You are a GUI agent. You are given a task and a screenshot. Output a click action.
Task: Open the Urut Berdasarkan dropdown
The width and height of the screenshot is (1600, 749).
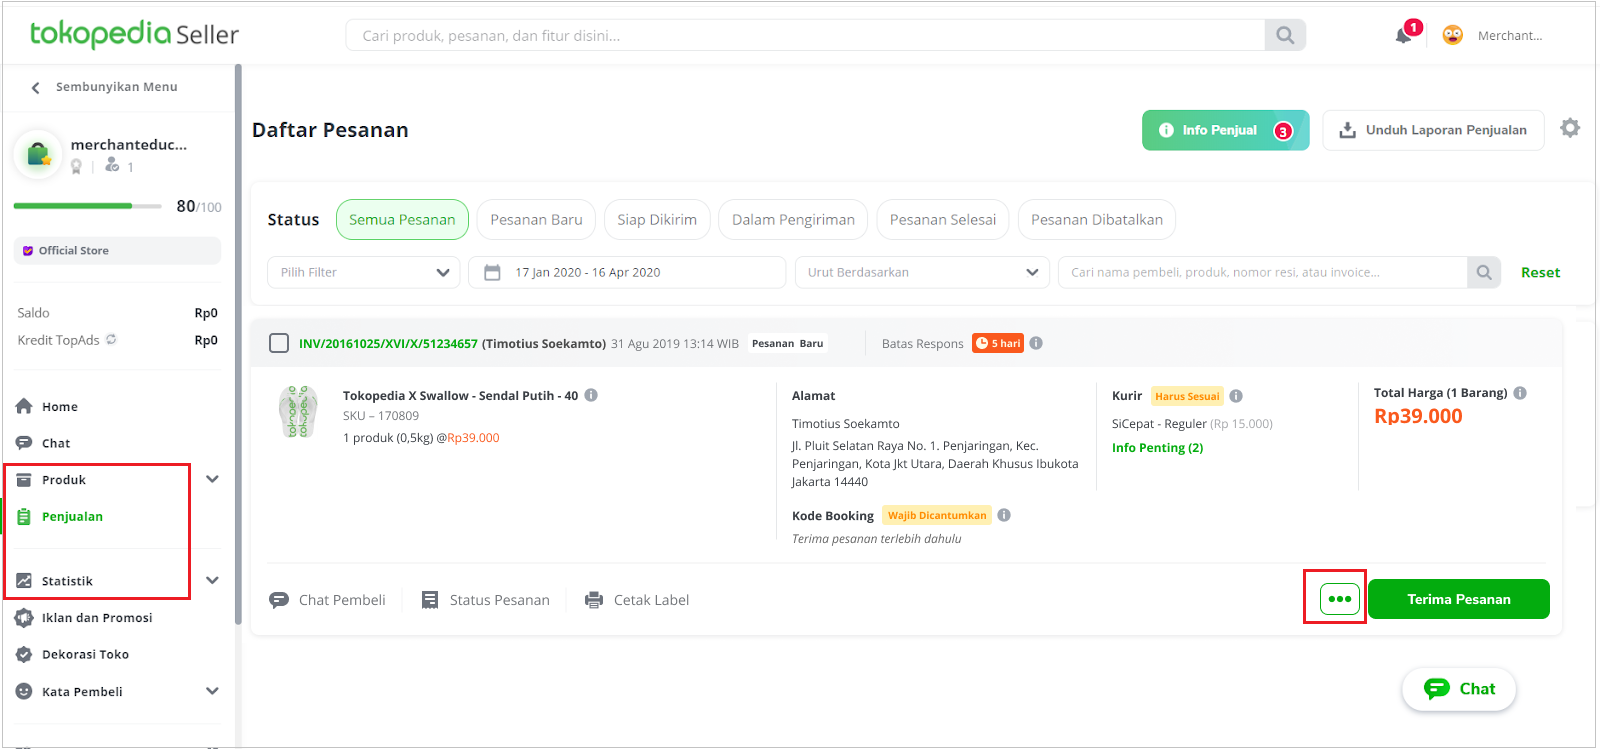coord(922,272)
